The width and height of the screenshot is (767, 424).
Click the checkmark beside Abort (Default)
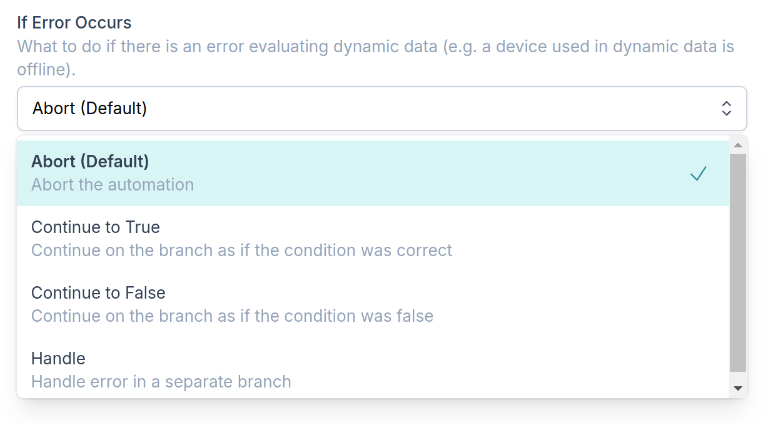tap(698, 173)
